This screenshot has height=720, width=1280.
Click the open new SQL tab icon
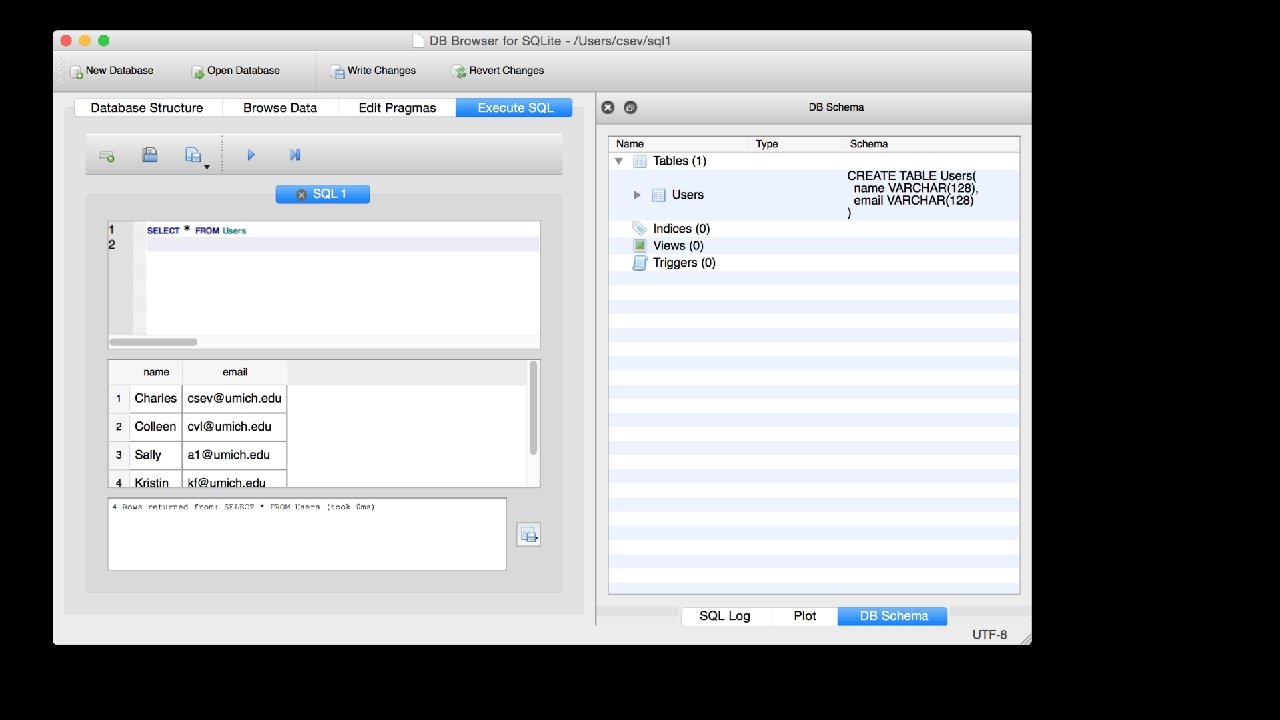106,155
